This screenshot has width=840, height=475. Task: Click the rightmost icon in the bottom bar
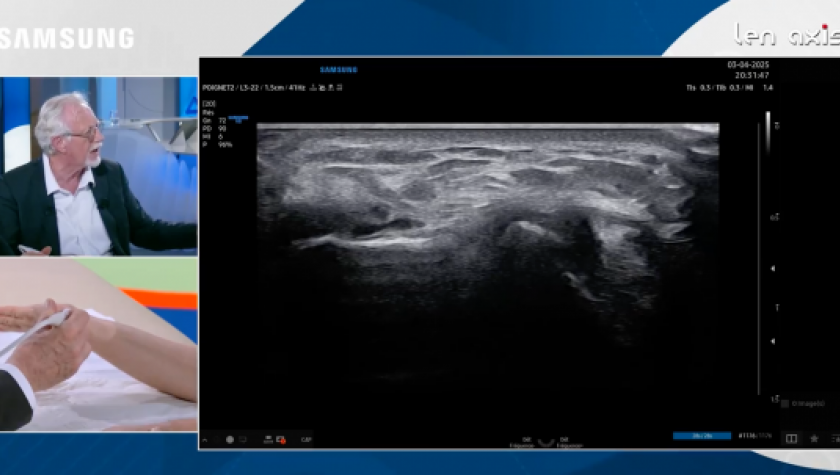click(834, 438)
